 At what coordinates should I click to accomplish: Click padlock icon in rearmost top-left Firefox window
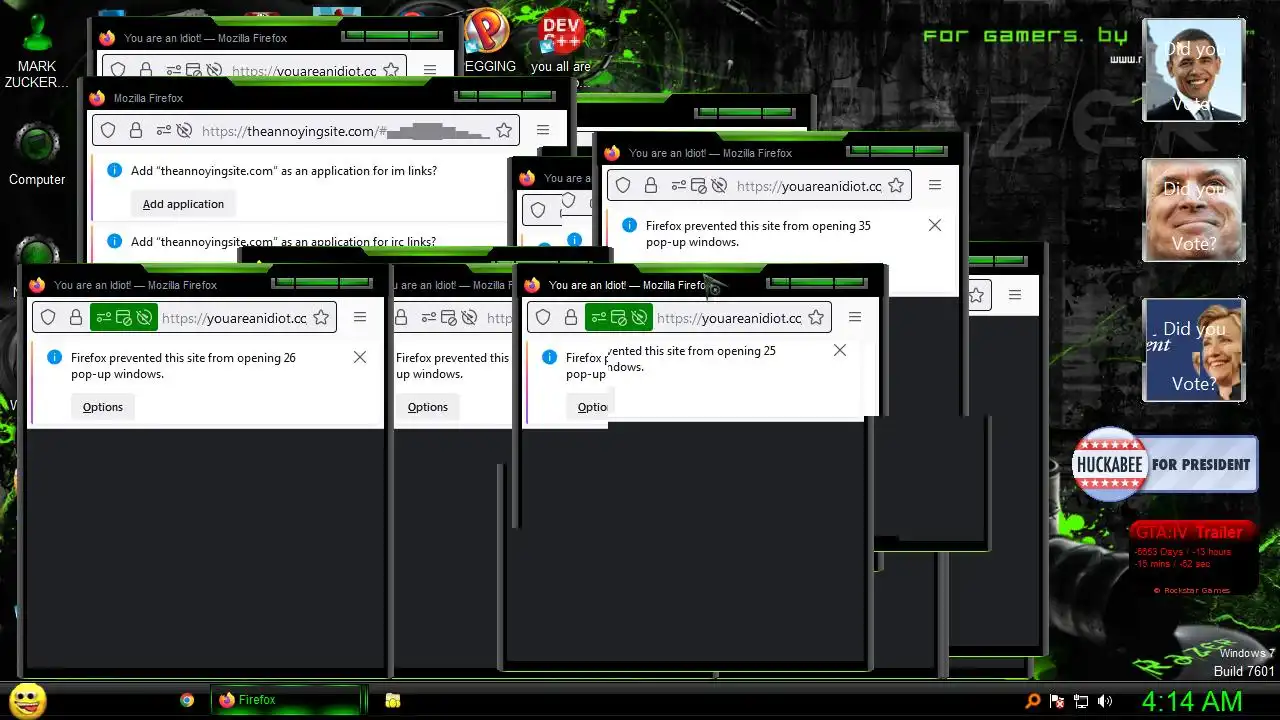tap(146, 71)
